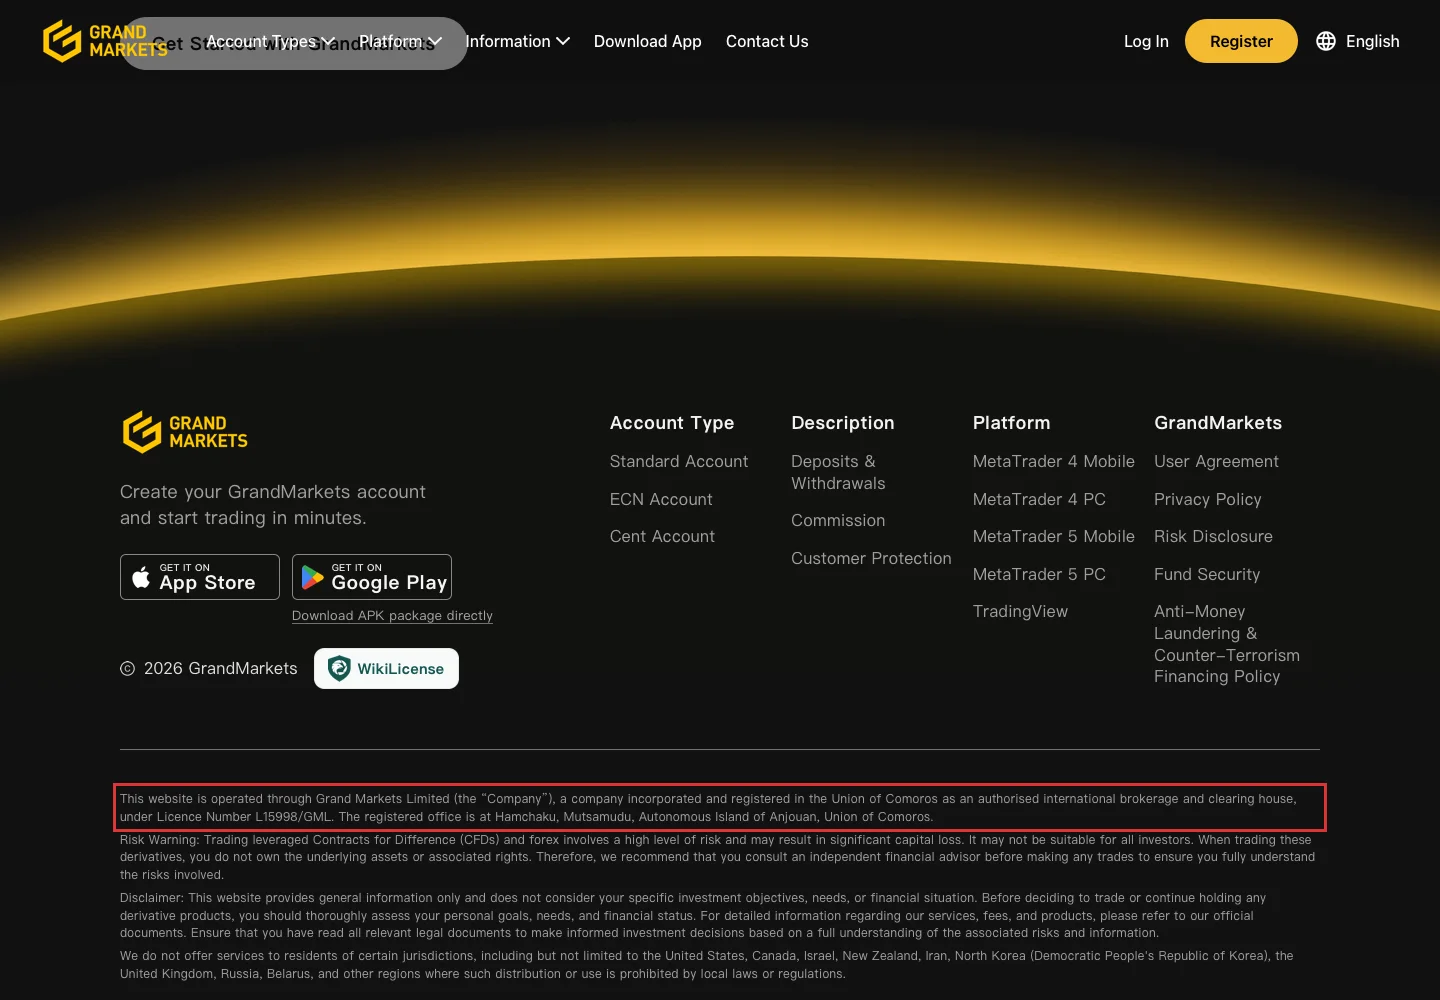Open Cent Account link
Screen dimensions: 1440x1000
tap(662, 536)
